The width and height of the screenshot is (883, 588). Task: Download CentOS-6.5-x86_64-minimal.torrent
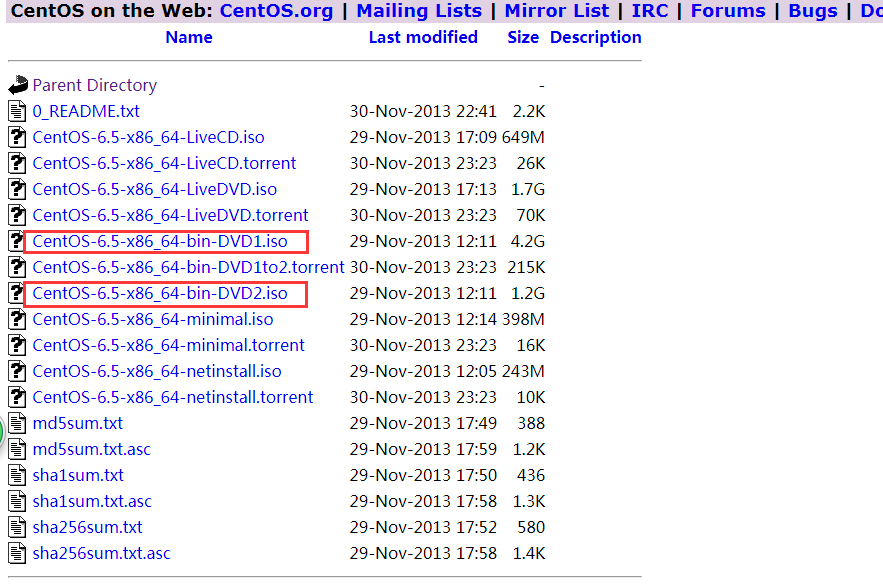pyautogui.click(x=168, y=345)
